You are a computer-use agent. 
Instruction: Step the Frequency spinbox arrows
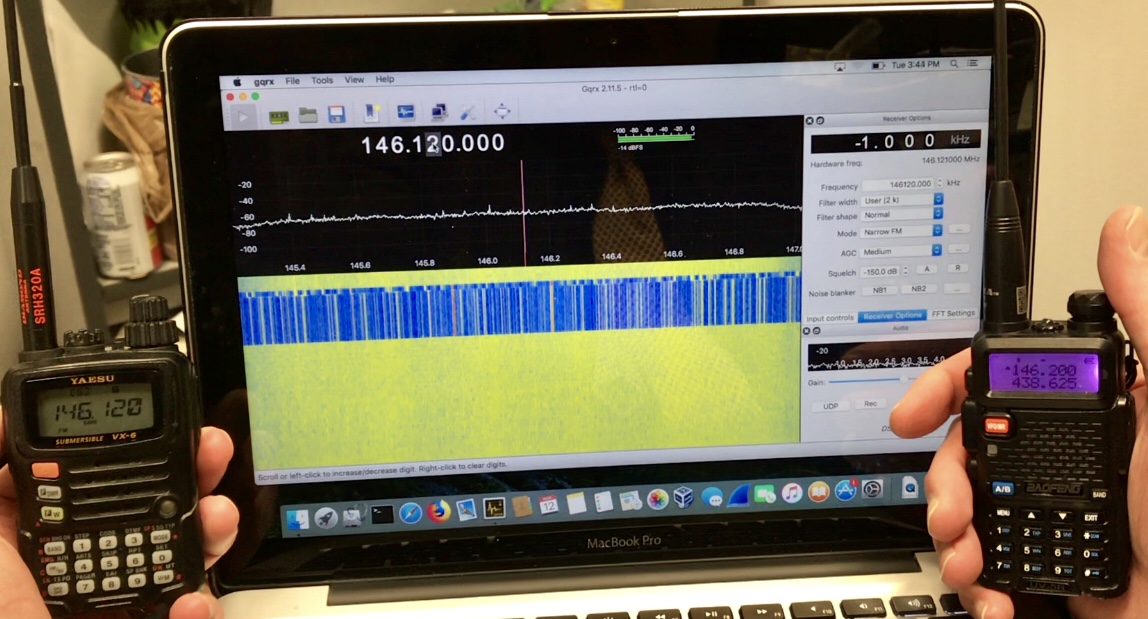[x=939, y=183]
